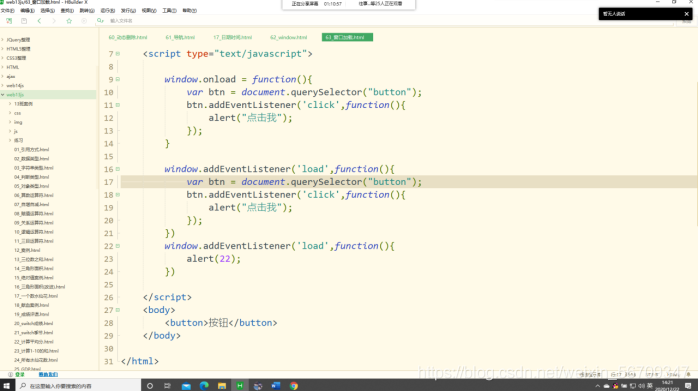The height and width of the screenshot is (391, 699).
Task: Go forward with the right arrow icon
Action: point(54,21)
